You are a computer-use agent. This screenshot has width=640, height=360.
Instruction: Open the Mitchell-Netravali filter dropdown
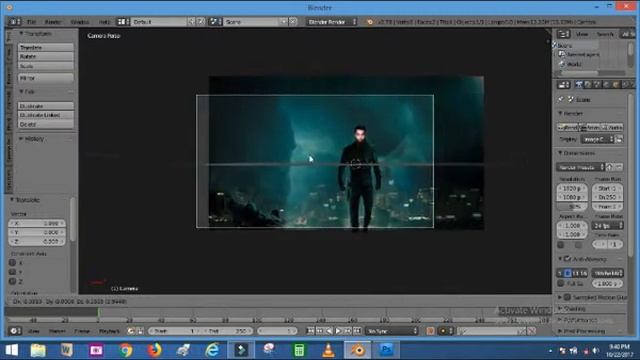click(x=608, y=273)
